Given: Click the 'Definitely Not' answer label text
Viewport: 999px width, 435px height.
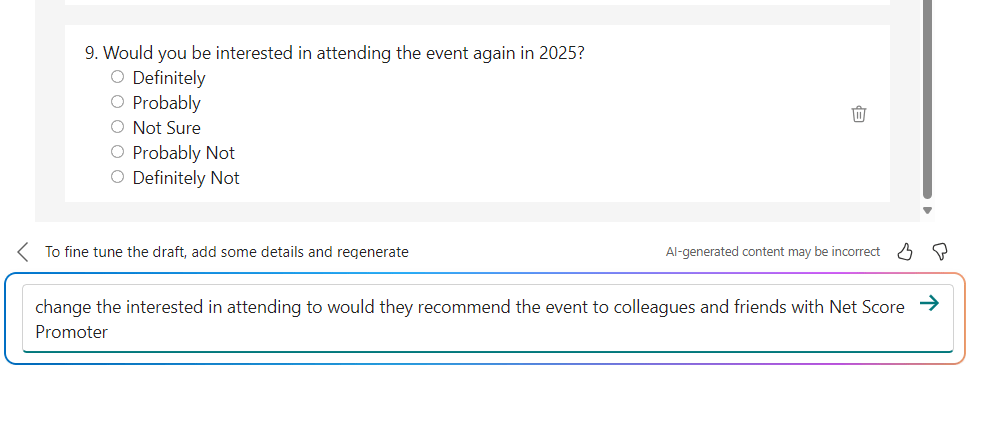Looking at the screenshot, I should [x=186, y=178].
